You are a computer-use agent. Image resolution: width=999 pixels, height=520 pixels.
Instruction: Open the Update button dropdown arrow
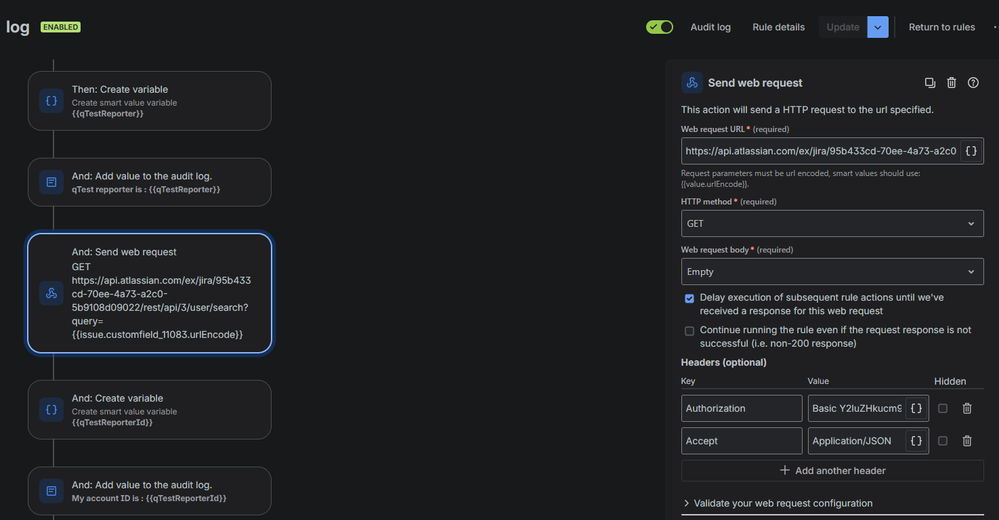pos(878,27)
